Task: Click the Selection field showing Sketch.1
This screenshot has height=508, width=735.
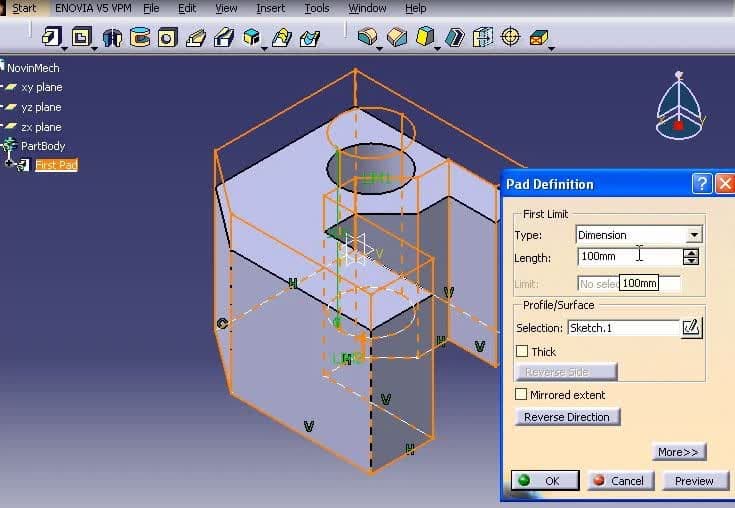Action: click(624, 328)
